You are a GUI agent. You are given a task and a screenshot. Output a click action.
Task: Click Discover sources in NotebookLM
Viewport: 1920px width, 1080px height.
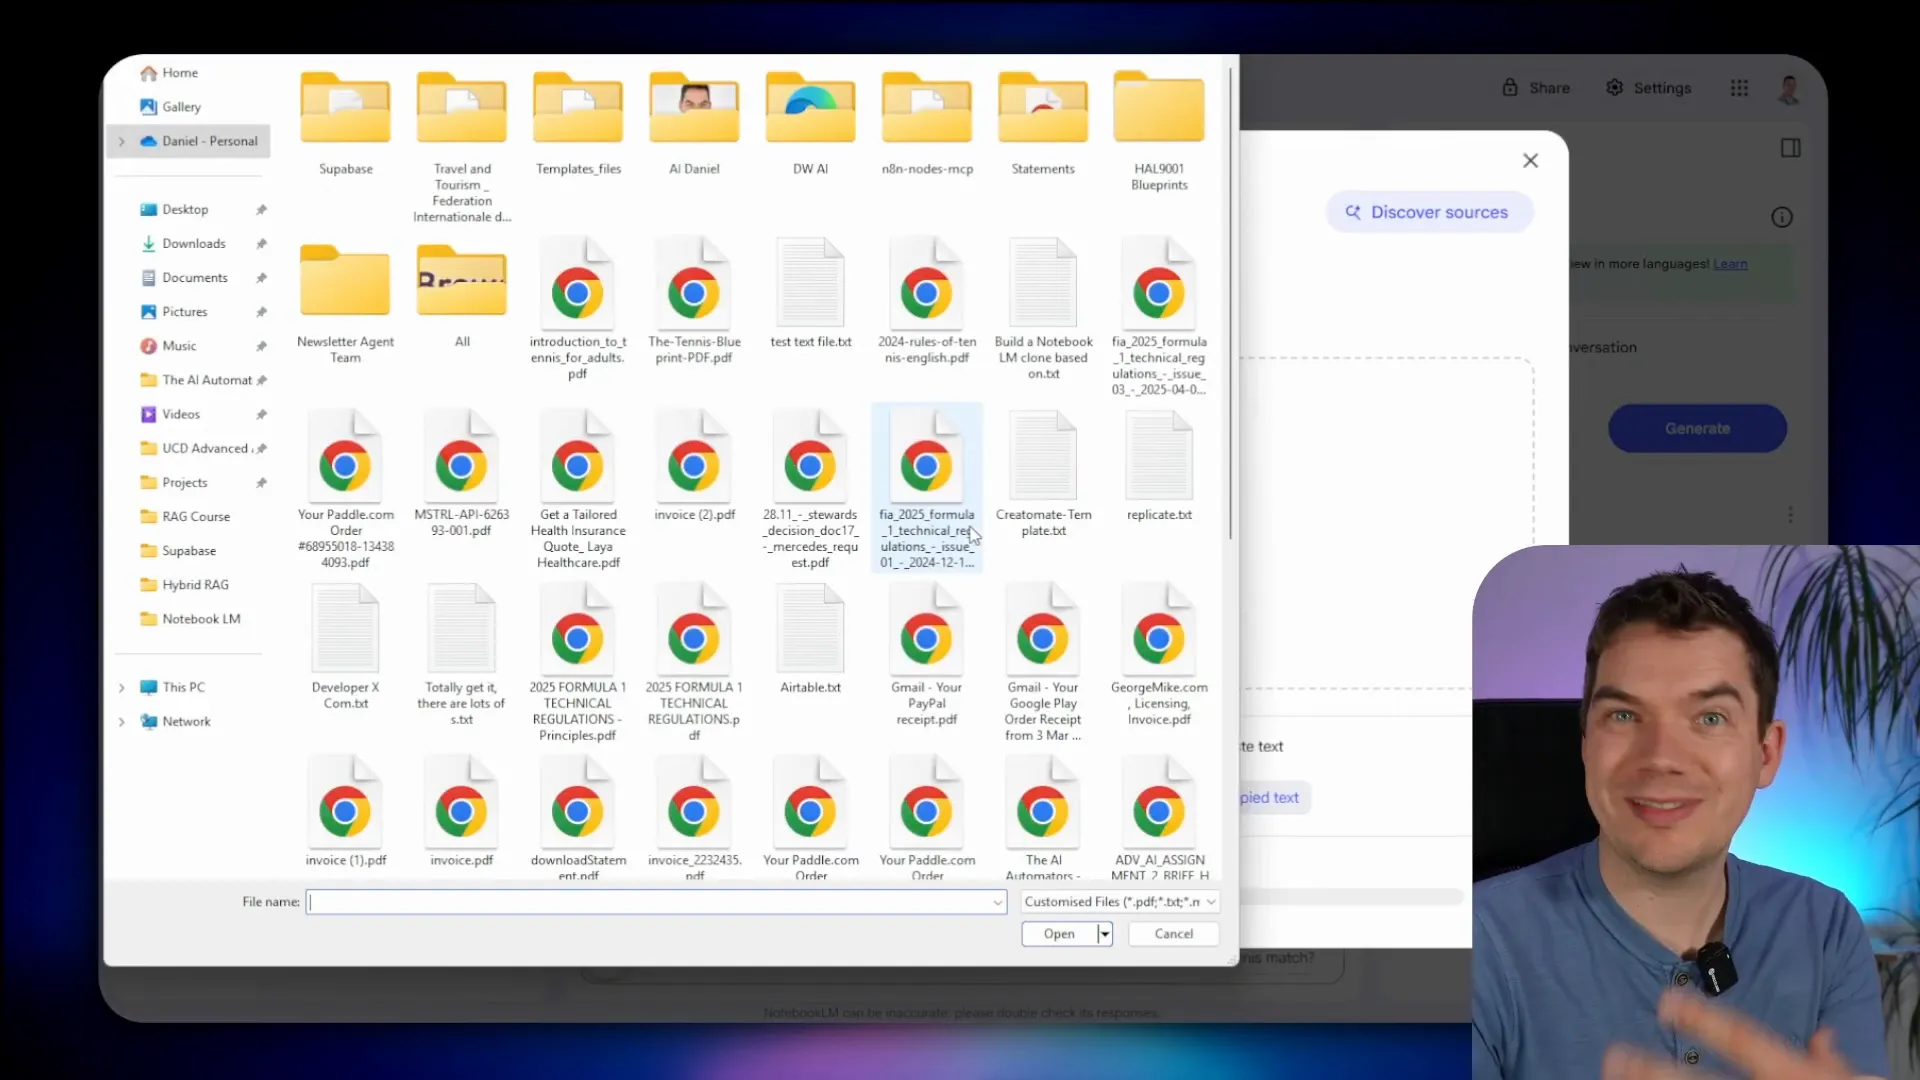pos(1428,212)
